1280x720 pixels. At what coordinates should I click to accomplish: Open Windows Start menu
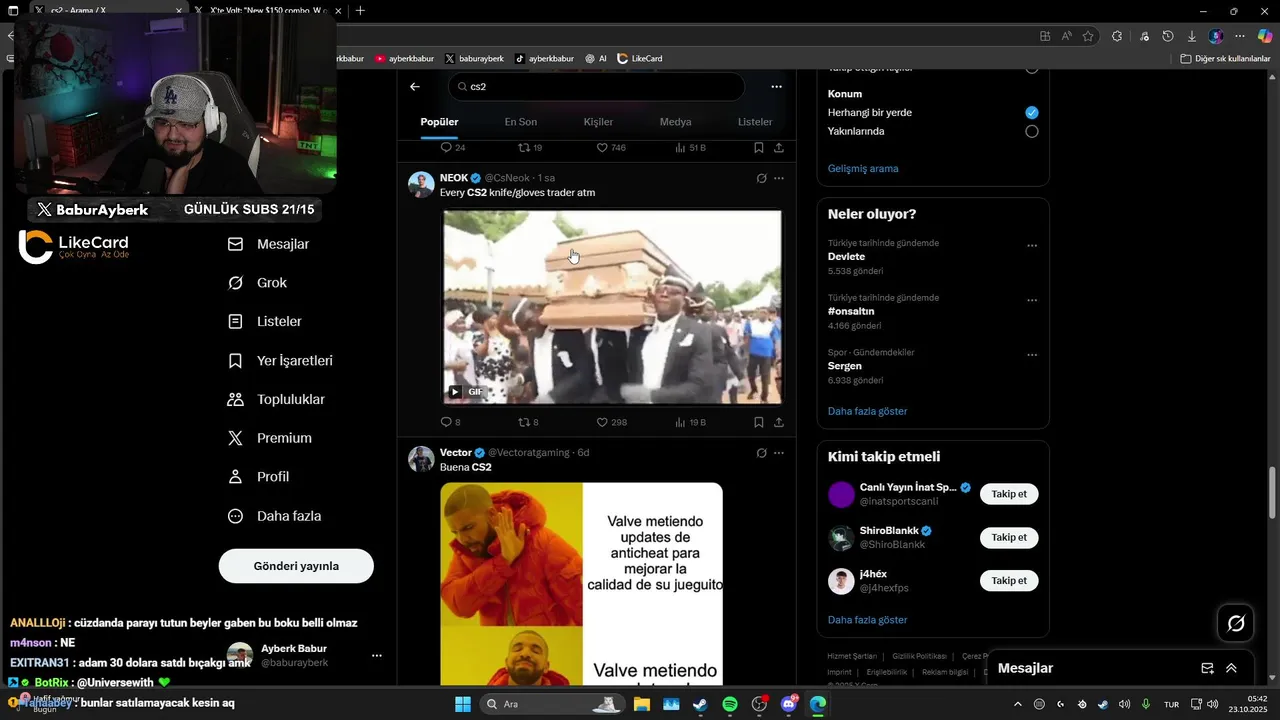point(463,704)
